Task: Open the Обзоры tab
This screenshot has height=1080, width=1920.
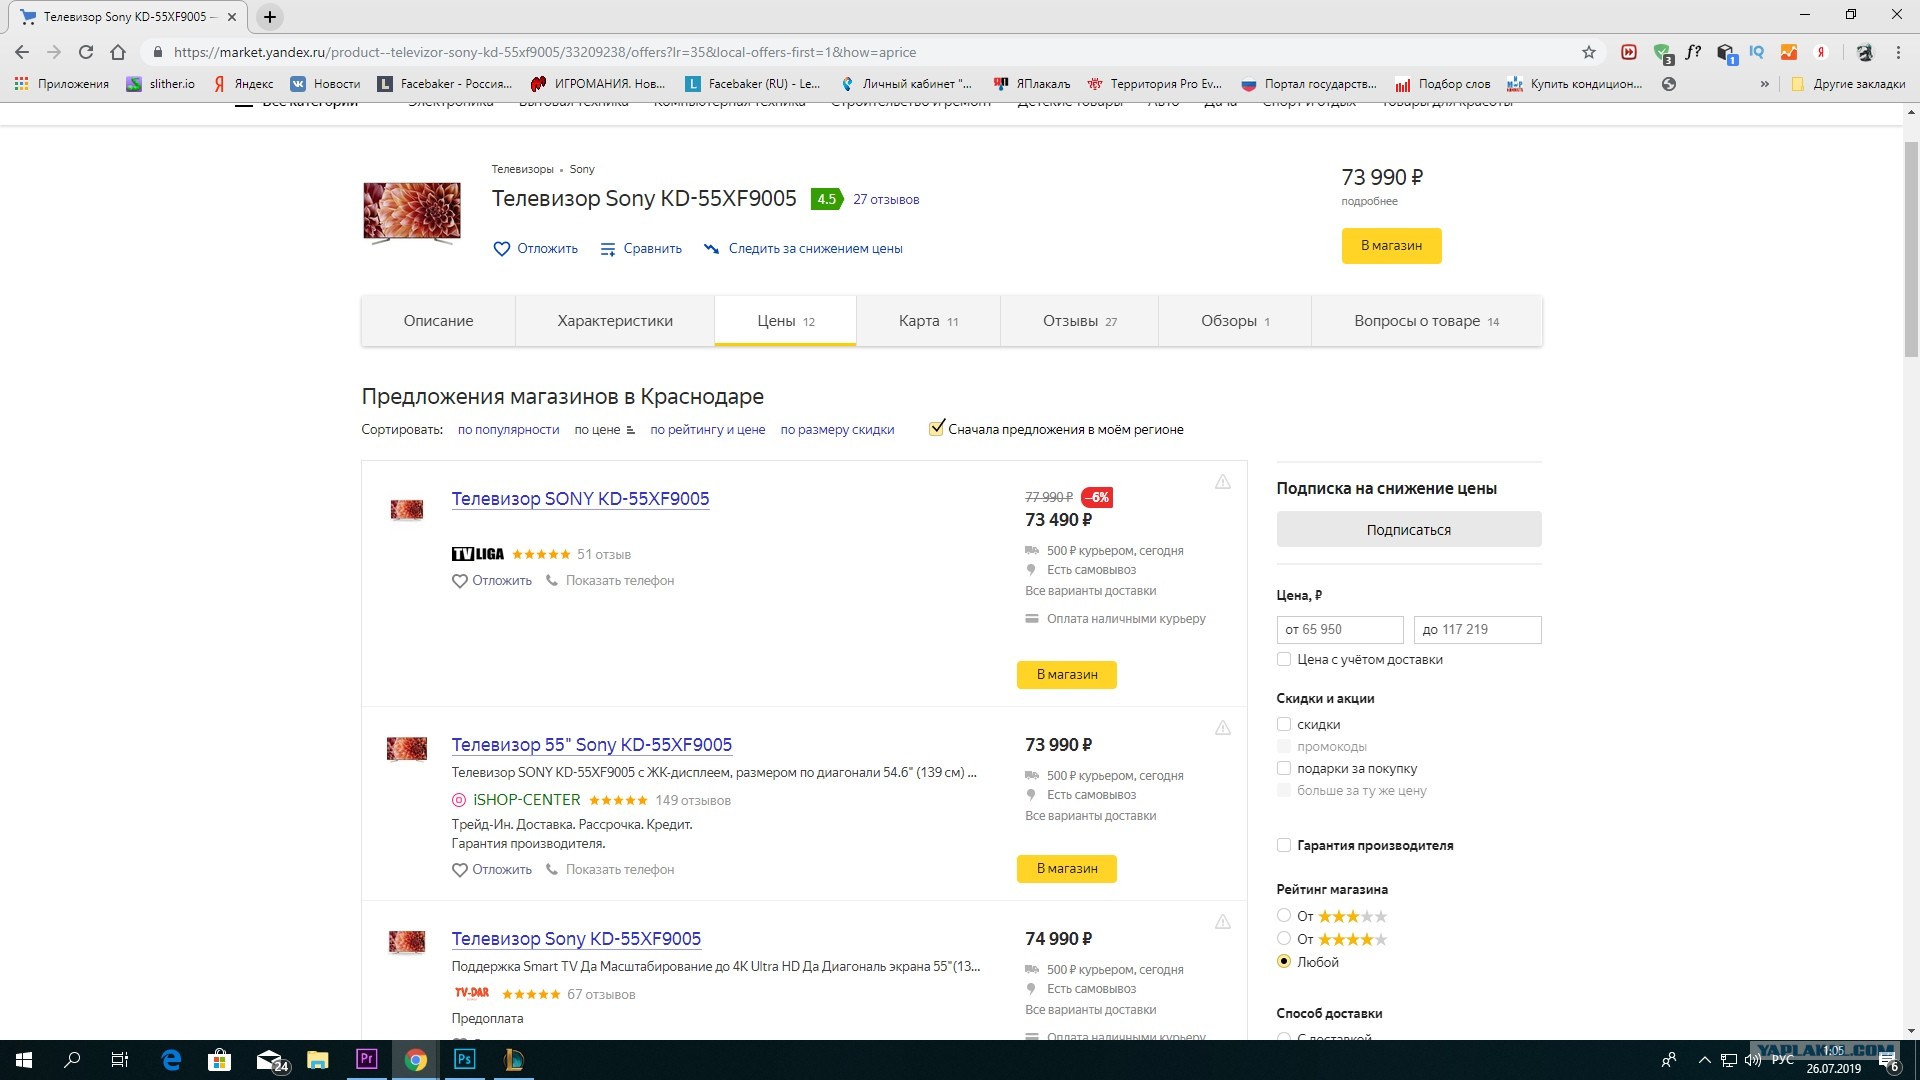Action: pos(1235,321)
